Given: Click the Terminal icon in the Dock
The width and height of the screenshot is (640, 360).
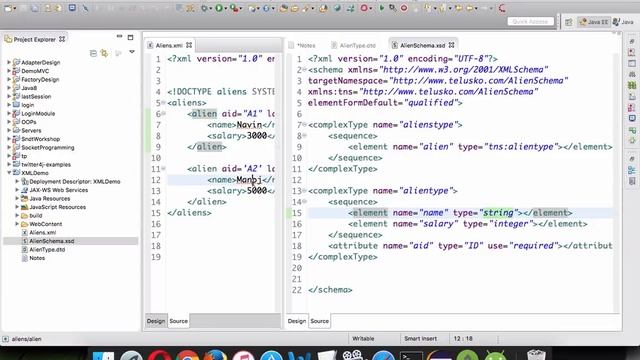Looking at the screenshot, I should click(x=411, y=356).
